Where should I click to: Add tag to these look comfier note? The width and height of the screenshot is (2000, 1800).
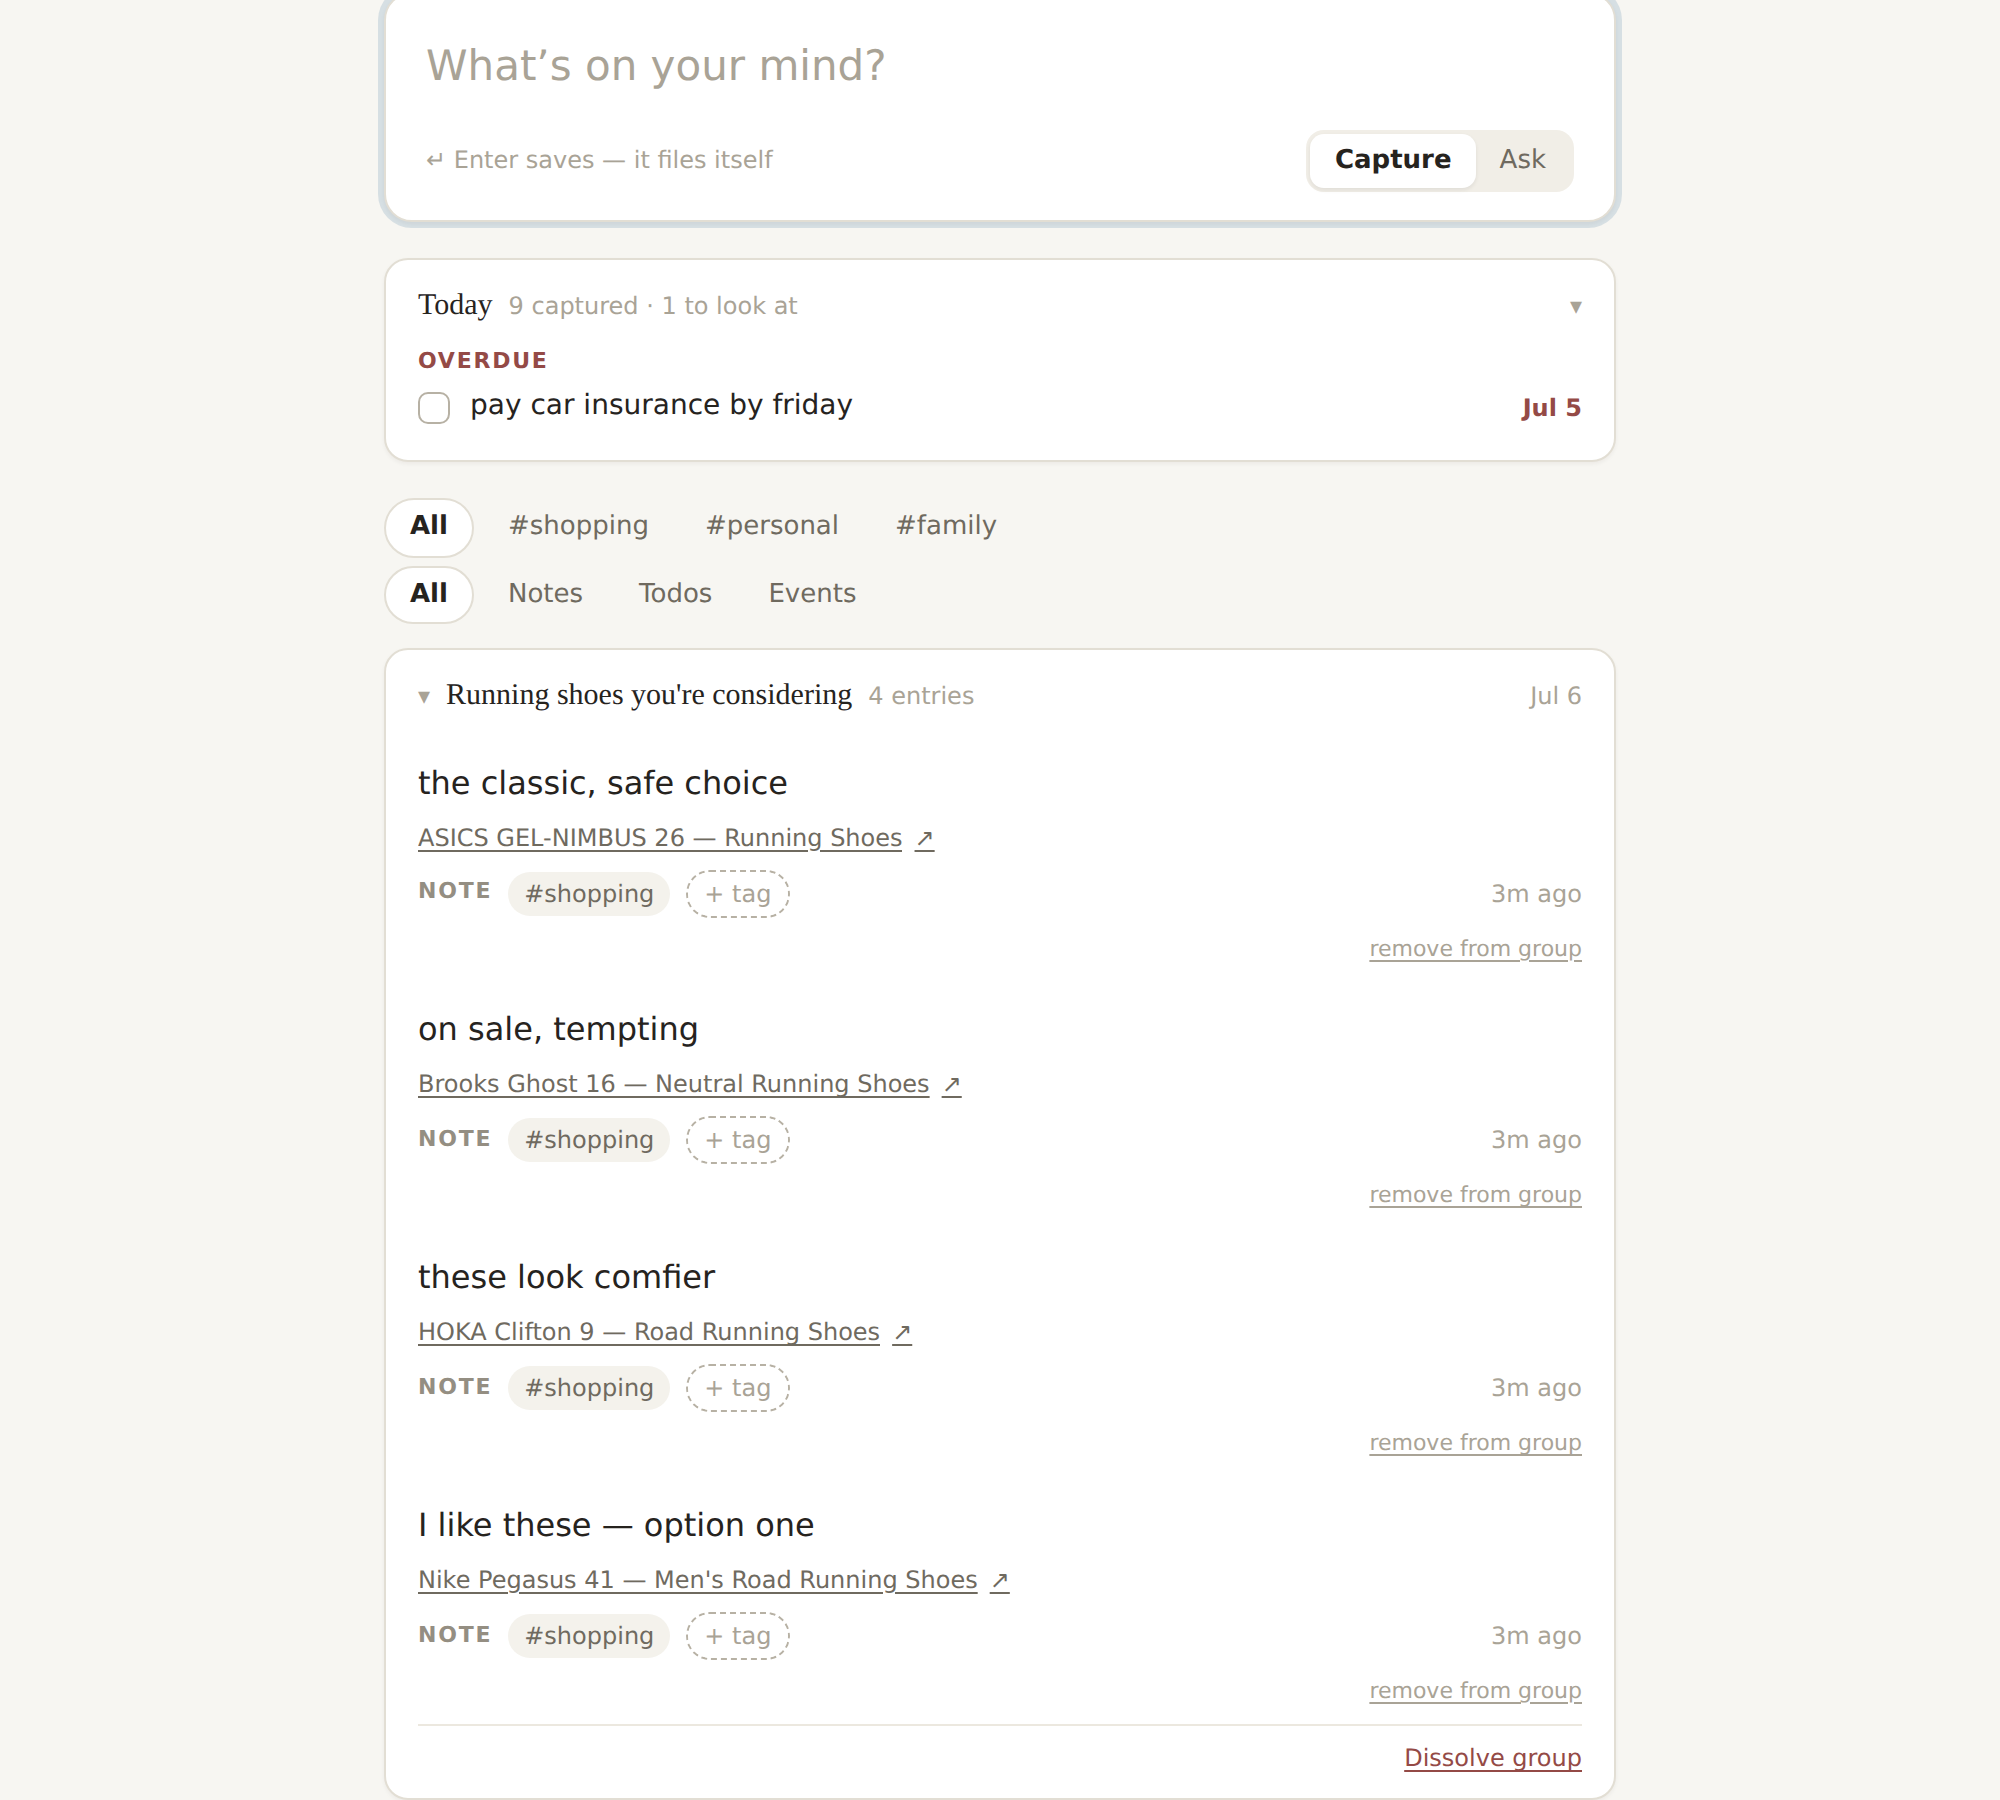pyautogui.click(x=738, y=1388)
